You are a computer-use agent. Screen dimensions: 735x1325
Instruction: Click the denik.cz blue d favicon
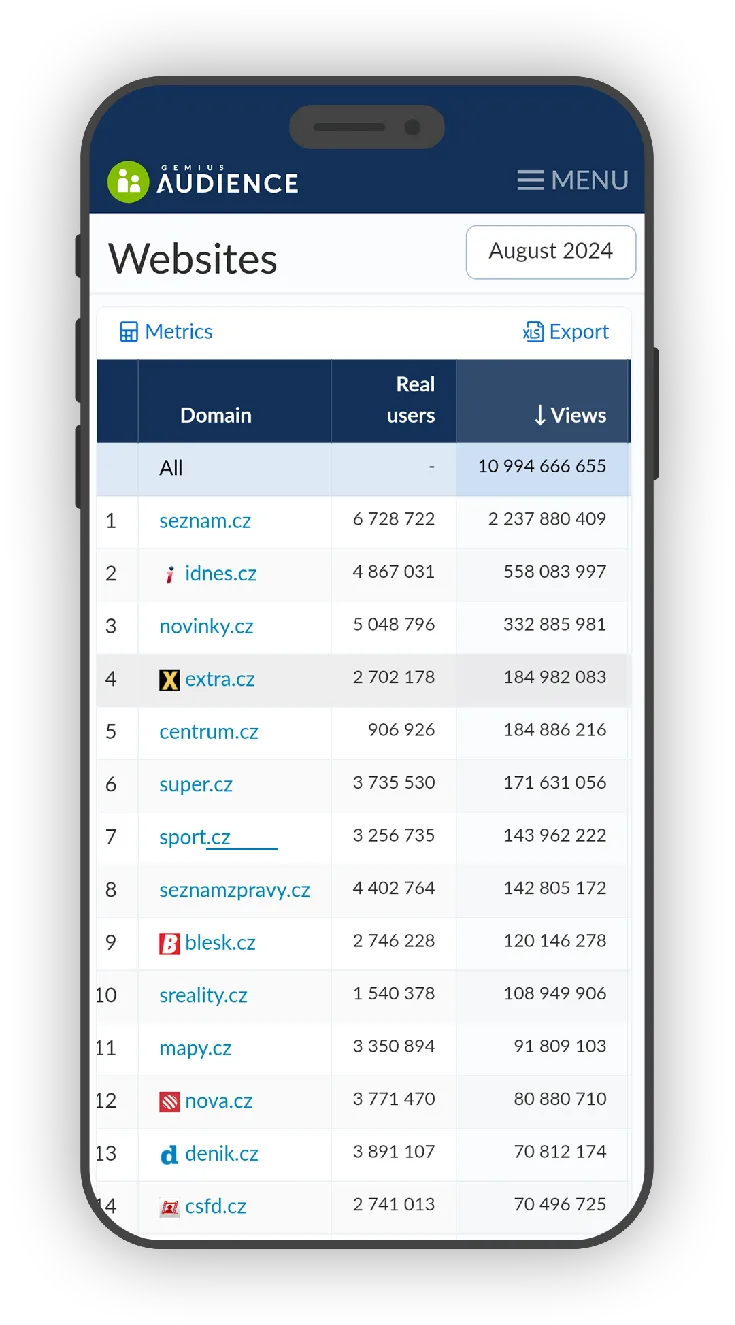pyautogui.click(x=169, y=1155)
